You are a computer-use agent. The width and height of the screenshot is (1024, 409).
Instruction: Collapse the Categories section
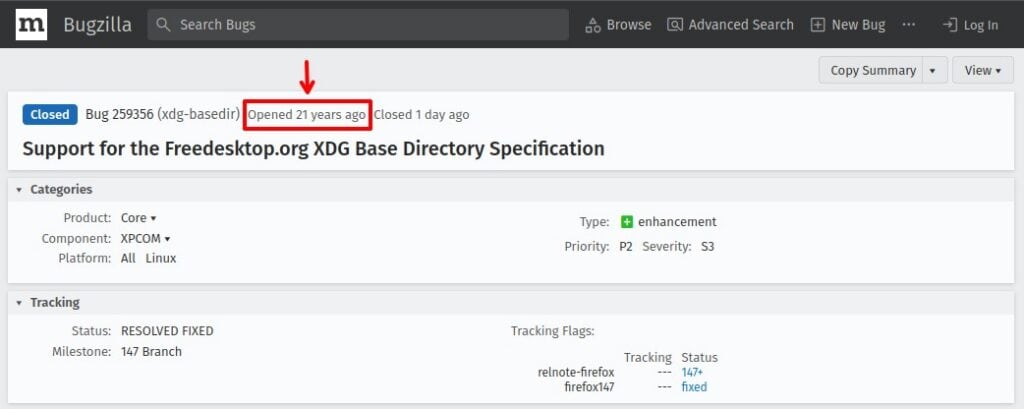pyautogui.click(x=19, y=189)
